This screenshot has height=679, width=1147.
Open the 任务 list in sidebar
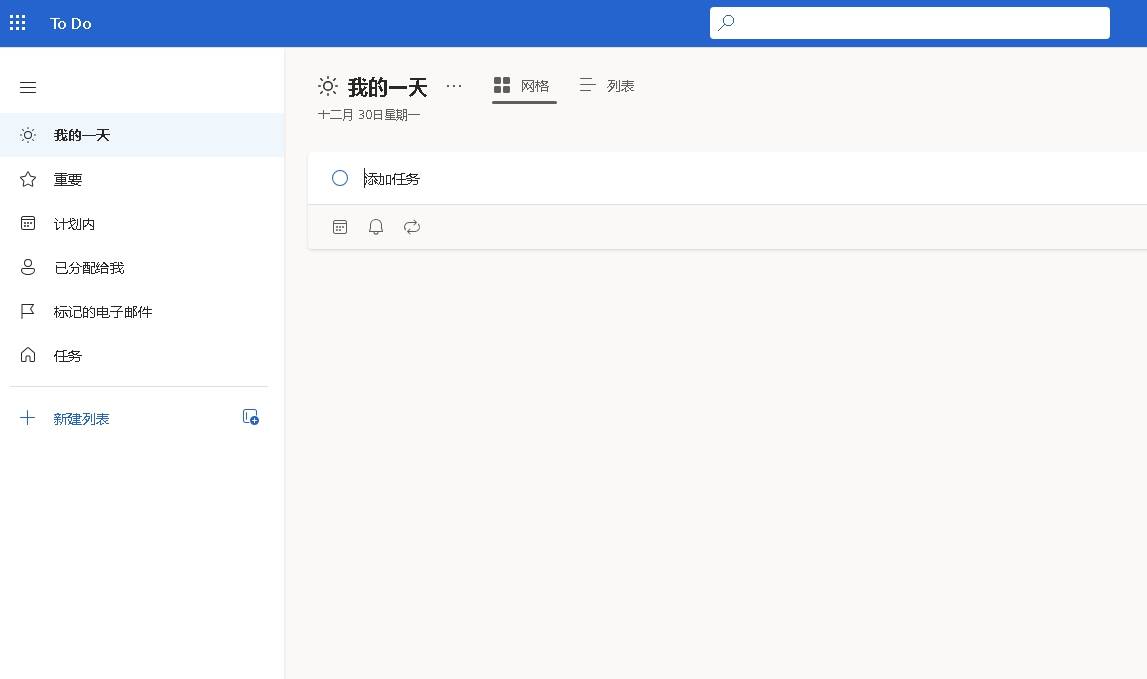(142, 356)
